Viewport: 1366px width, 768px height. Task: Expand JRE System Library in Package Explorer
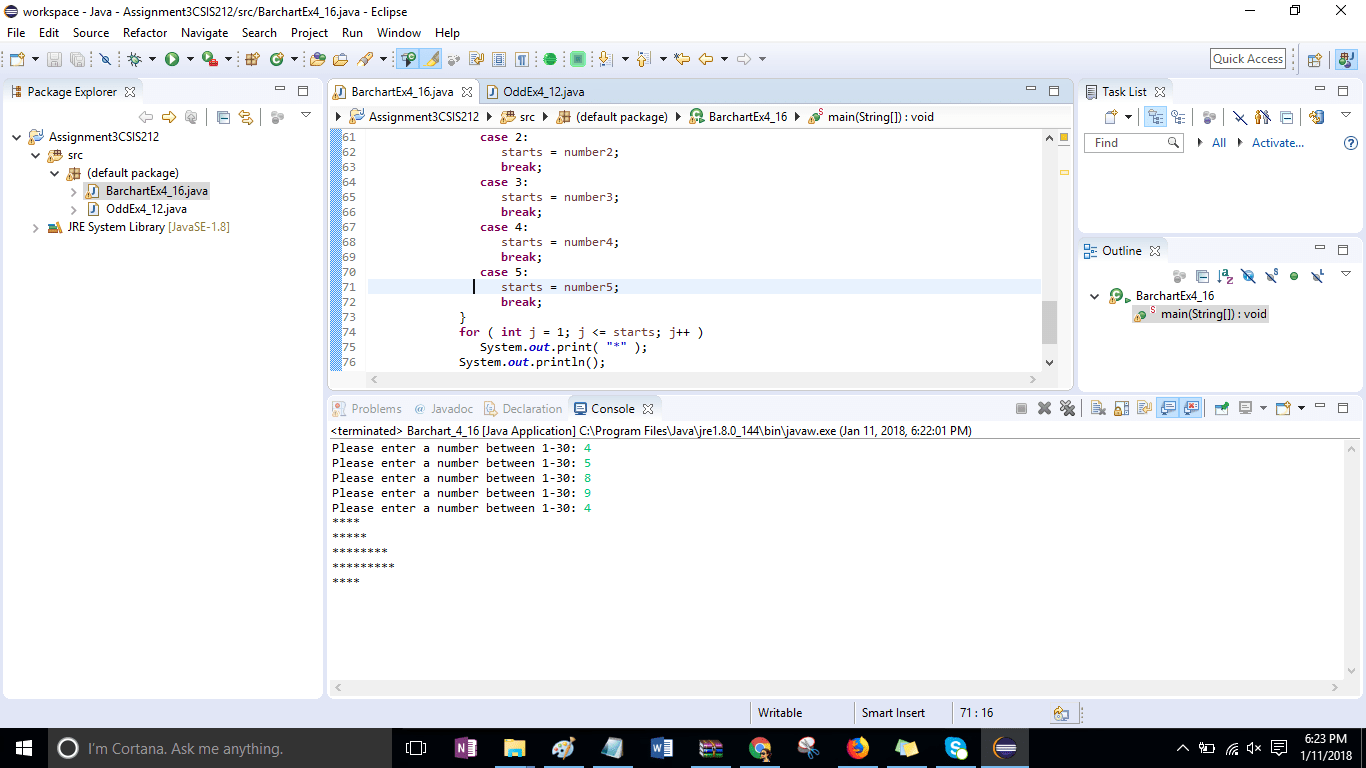tap(37, 227)
